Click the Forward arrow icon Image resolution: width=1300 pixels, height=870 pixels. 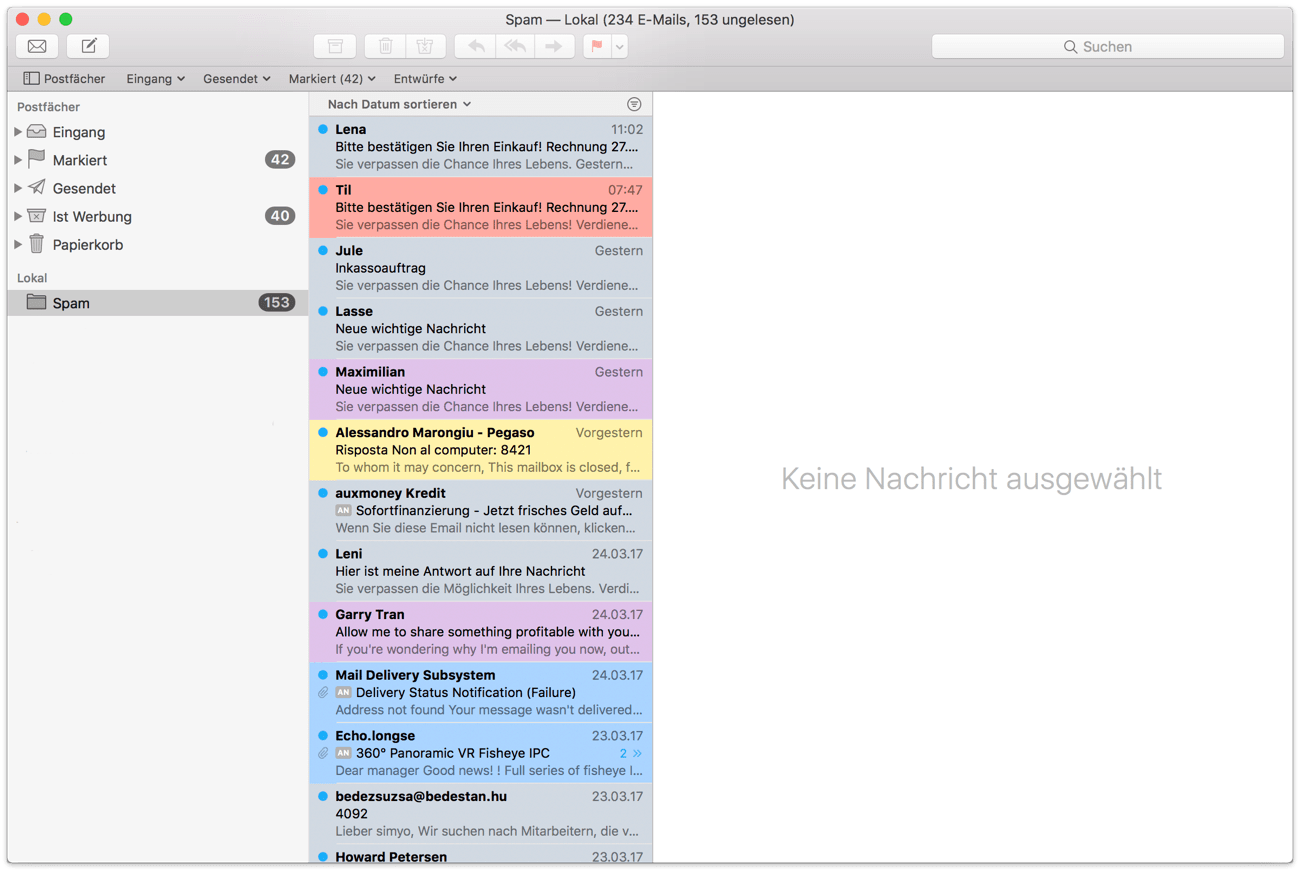coord(554,46)
